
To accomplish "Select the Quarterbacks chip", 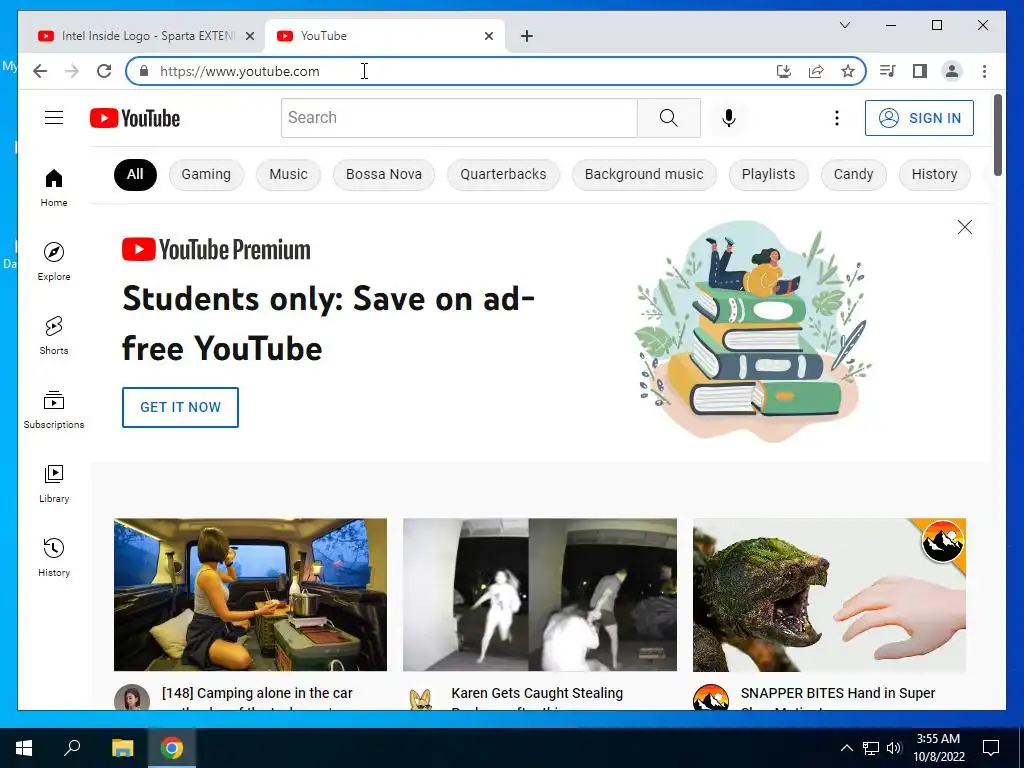I will click(x=503, y=174).
